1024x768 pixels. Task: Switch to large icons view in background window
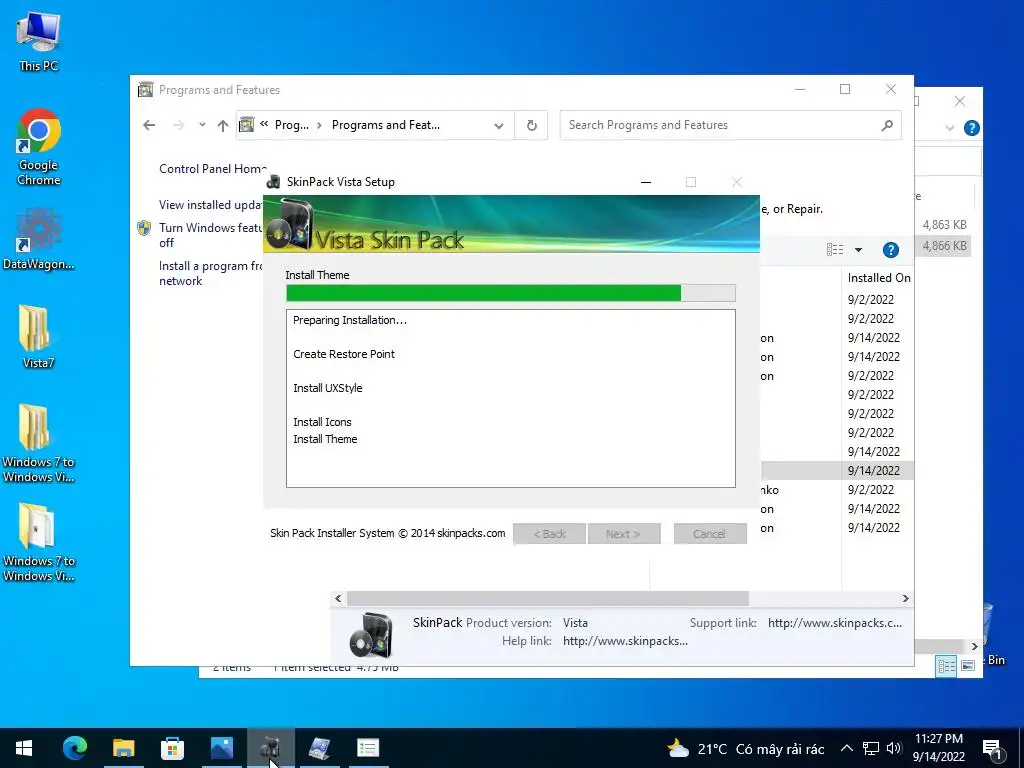pyautogui.click(x=968, y=665)
